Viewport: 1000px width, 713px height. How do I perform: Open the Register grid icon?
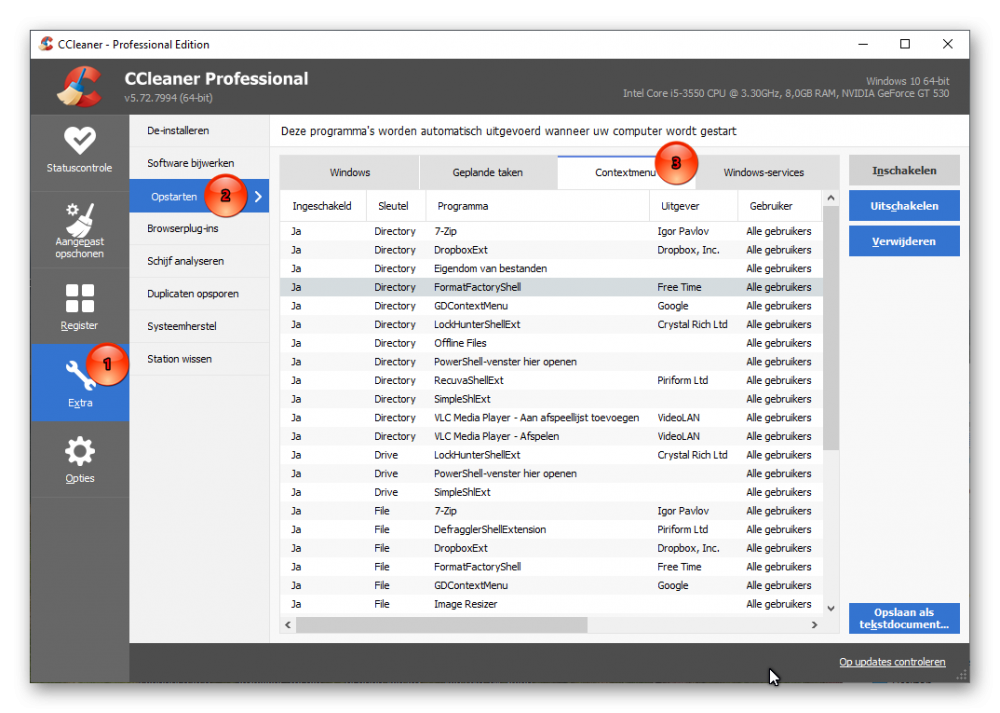[x=80, y=298]
